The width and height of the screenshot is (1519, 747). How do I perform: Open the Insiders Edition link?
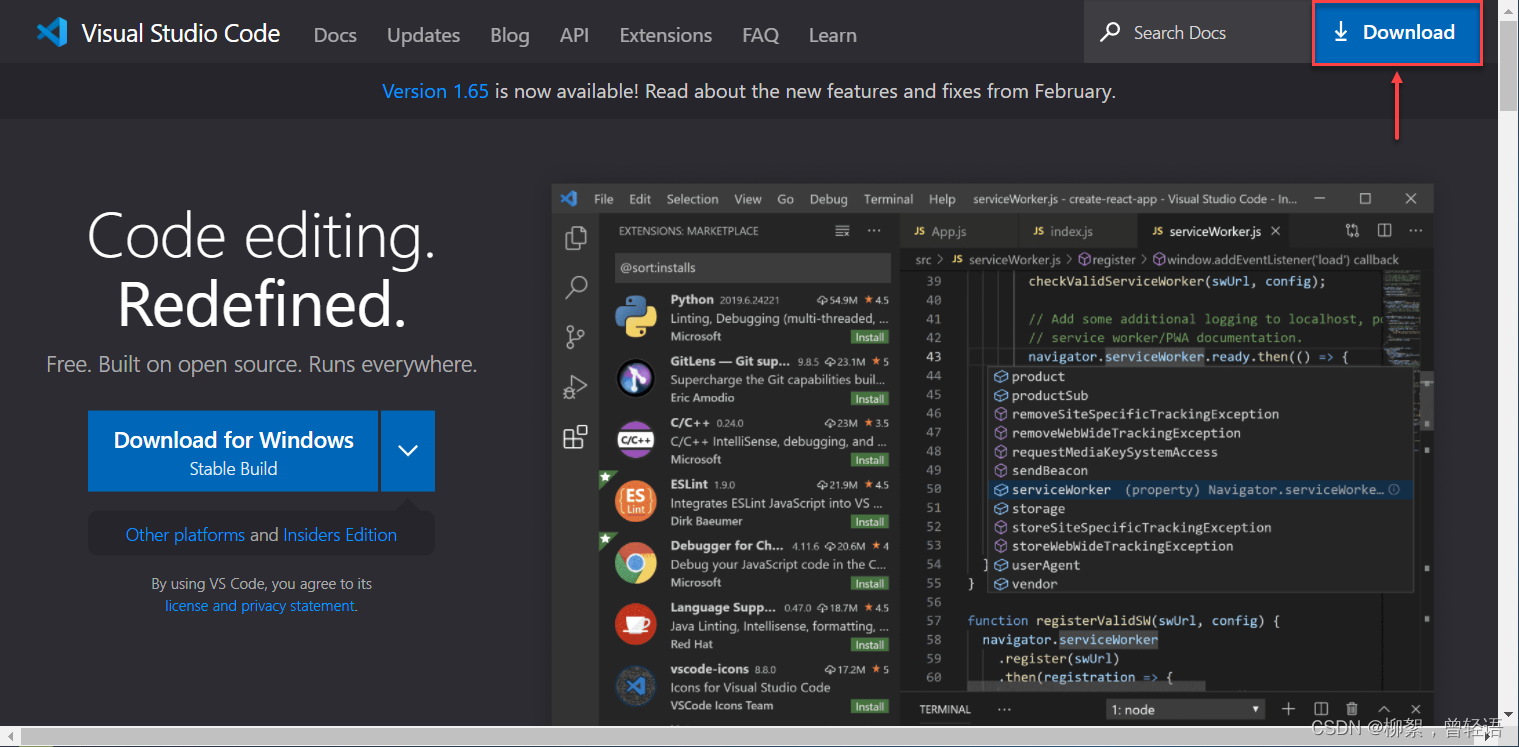pos(340,535)
